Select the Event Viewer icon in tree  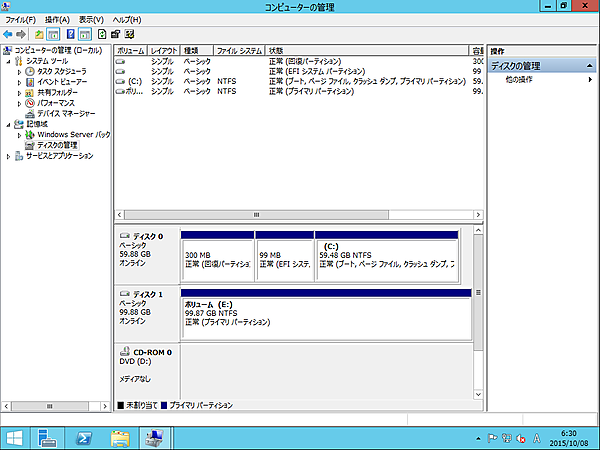(x=29, y=82)
